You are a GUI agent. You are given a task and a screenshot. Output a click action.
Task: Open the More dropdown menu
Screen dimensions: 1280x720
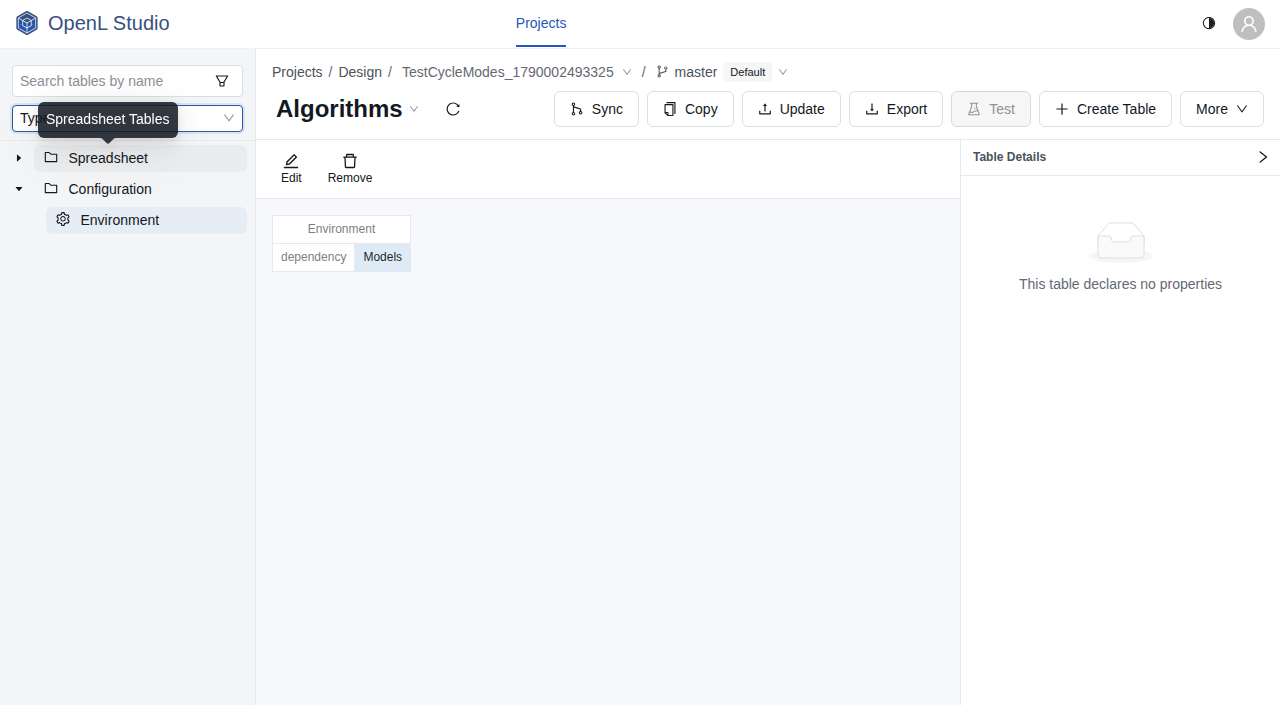pos(1222,109)
